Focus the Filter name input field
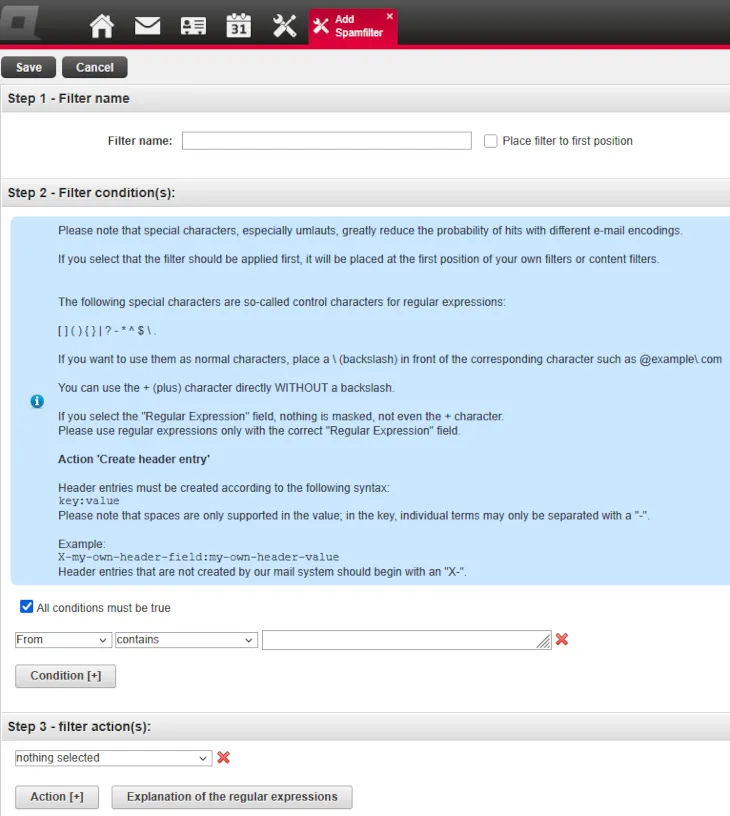The image size is (730, 816). (327, 141)
